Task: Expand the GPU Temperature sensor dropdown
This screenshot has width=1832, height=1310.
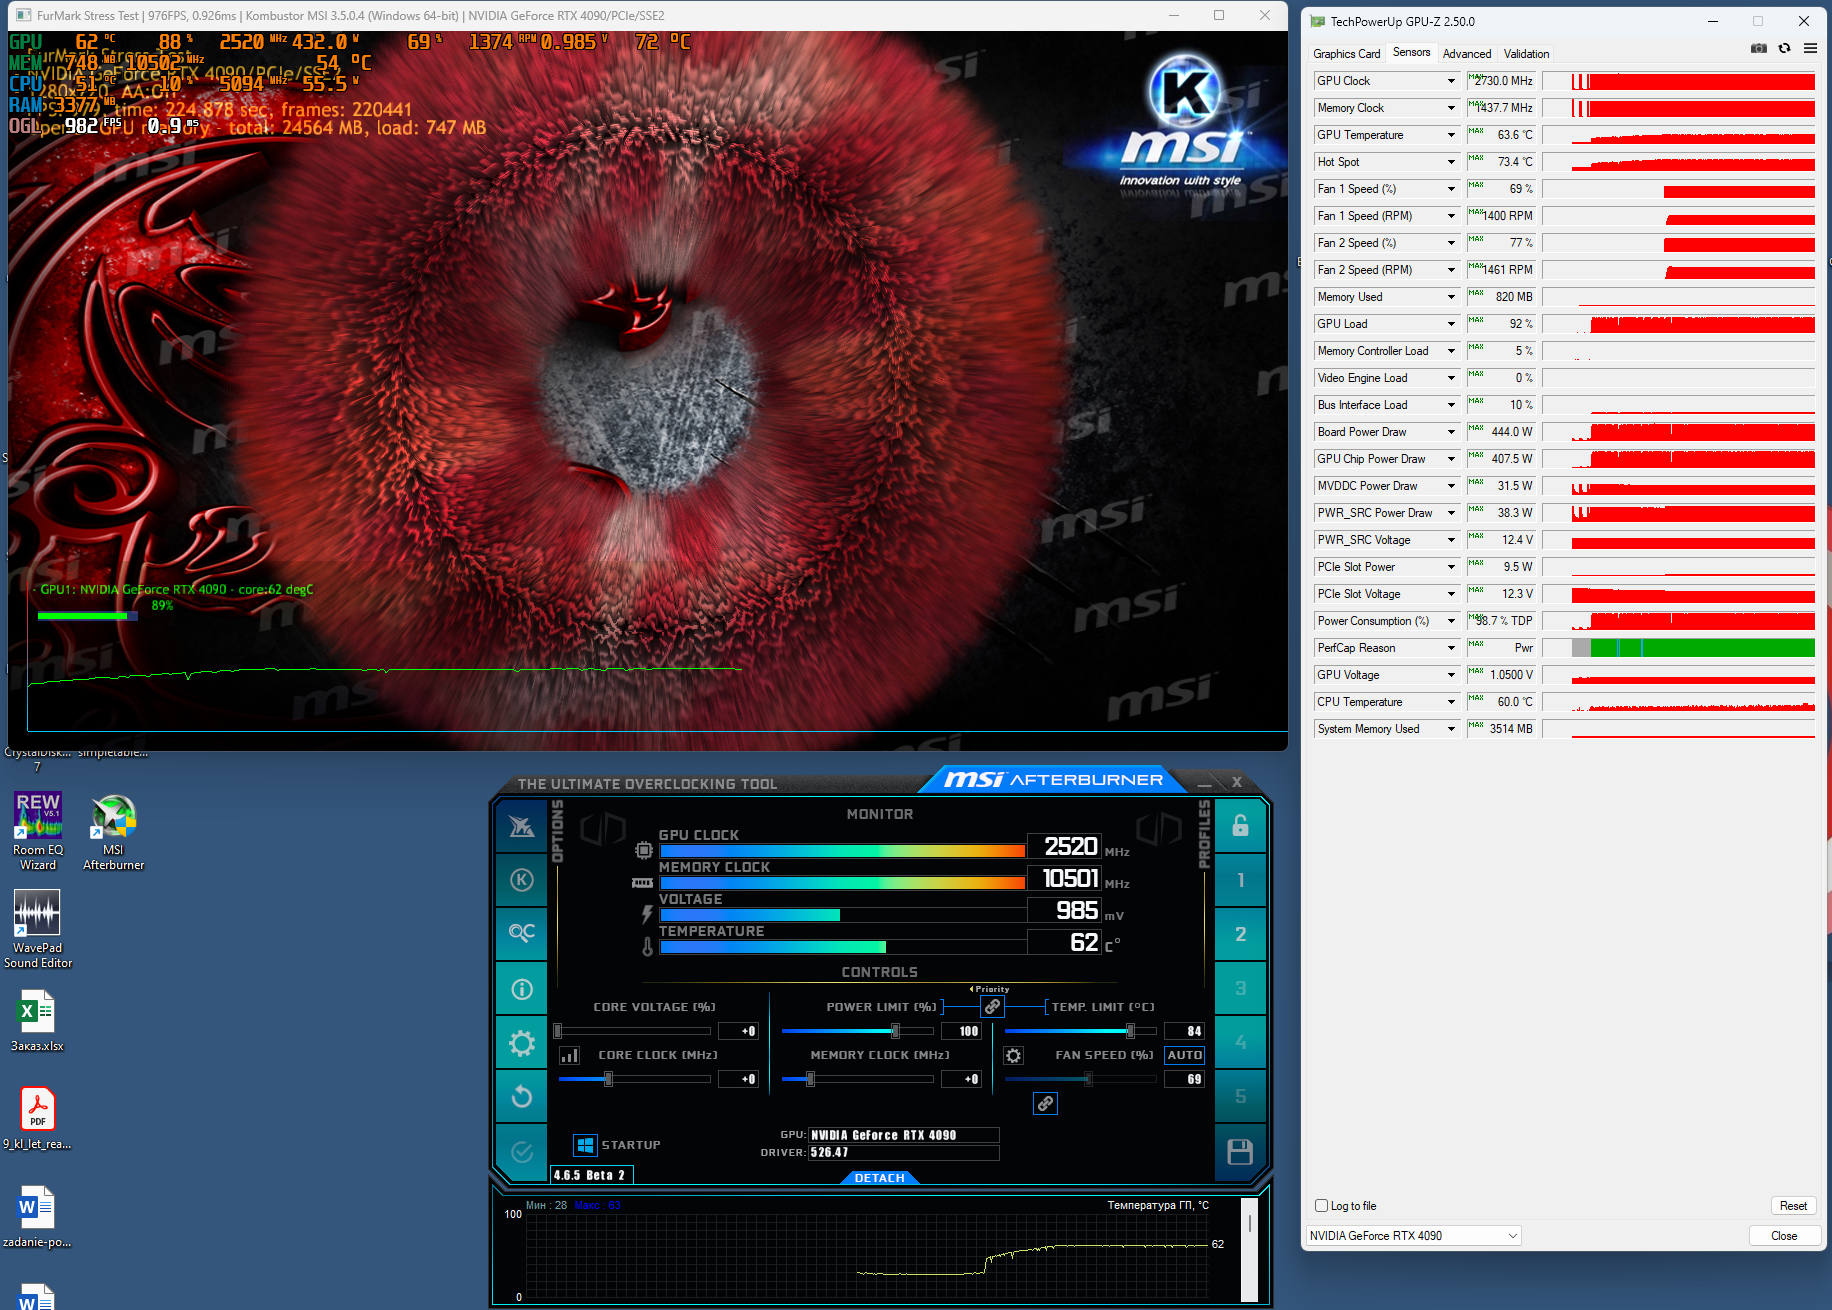Action: tap(1451, 135)
